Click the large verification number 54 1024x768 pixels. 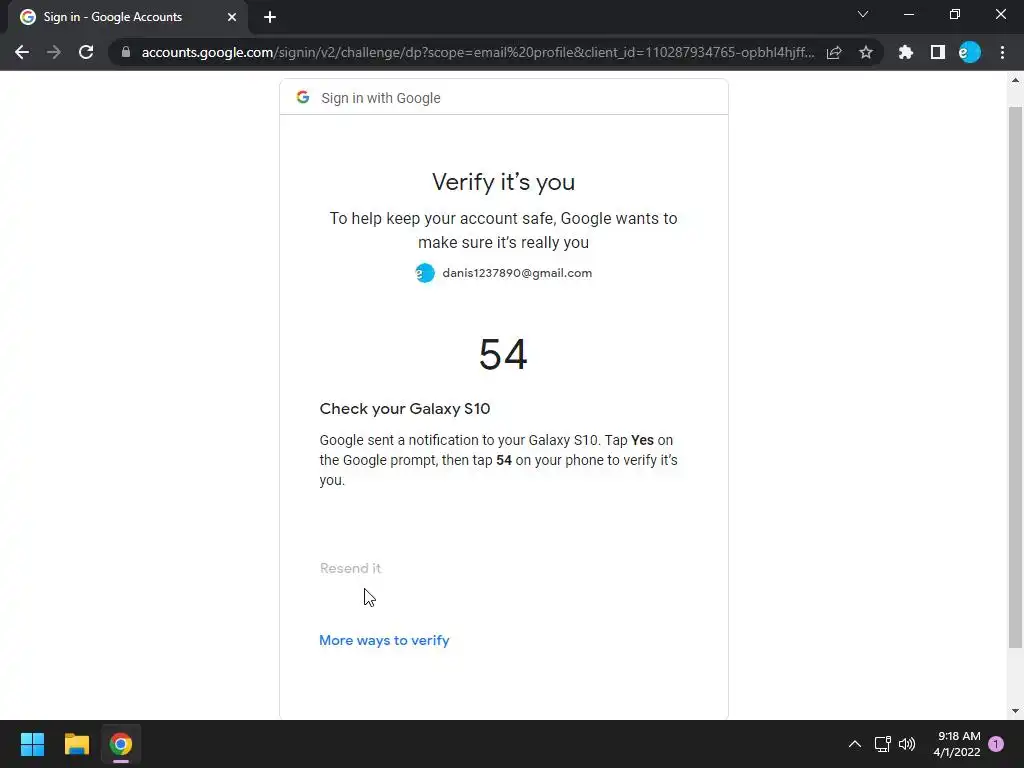tap(503, 355)
